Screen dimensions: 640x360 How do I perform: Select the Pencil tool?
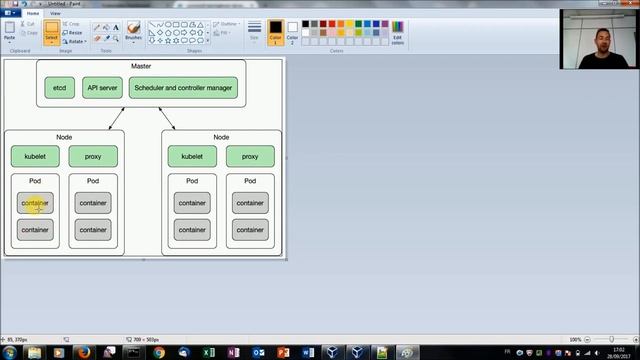point(97,28)
